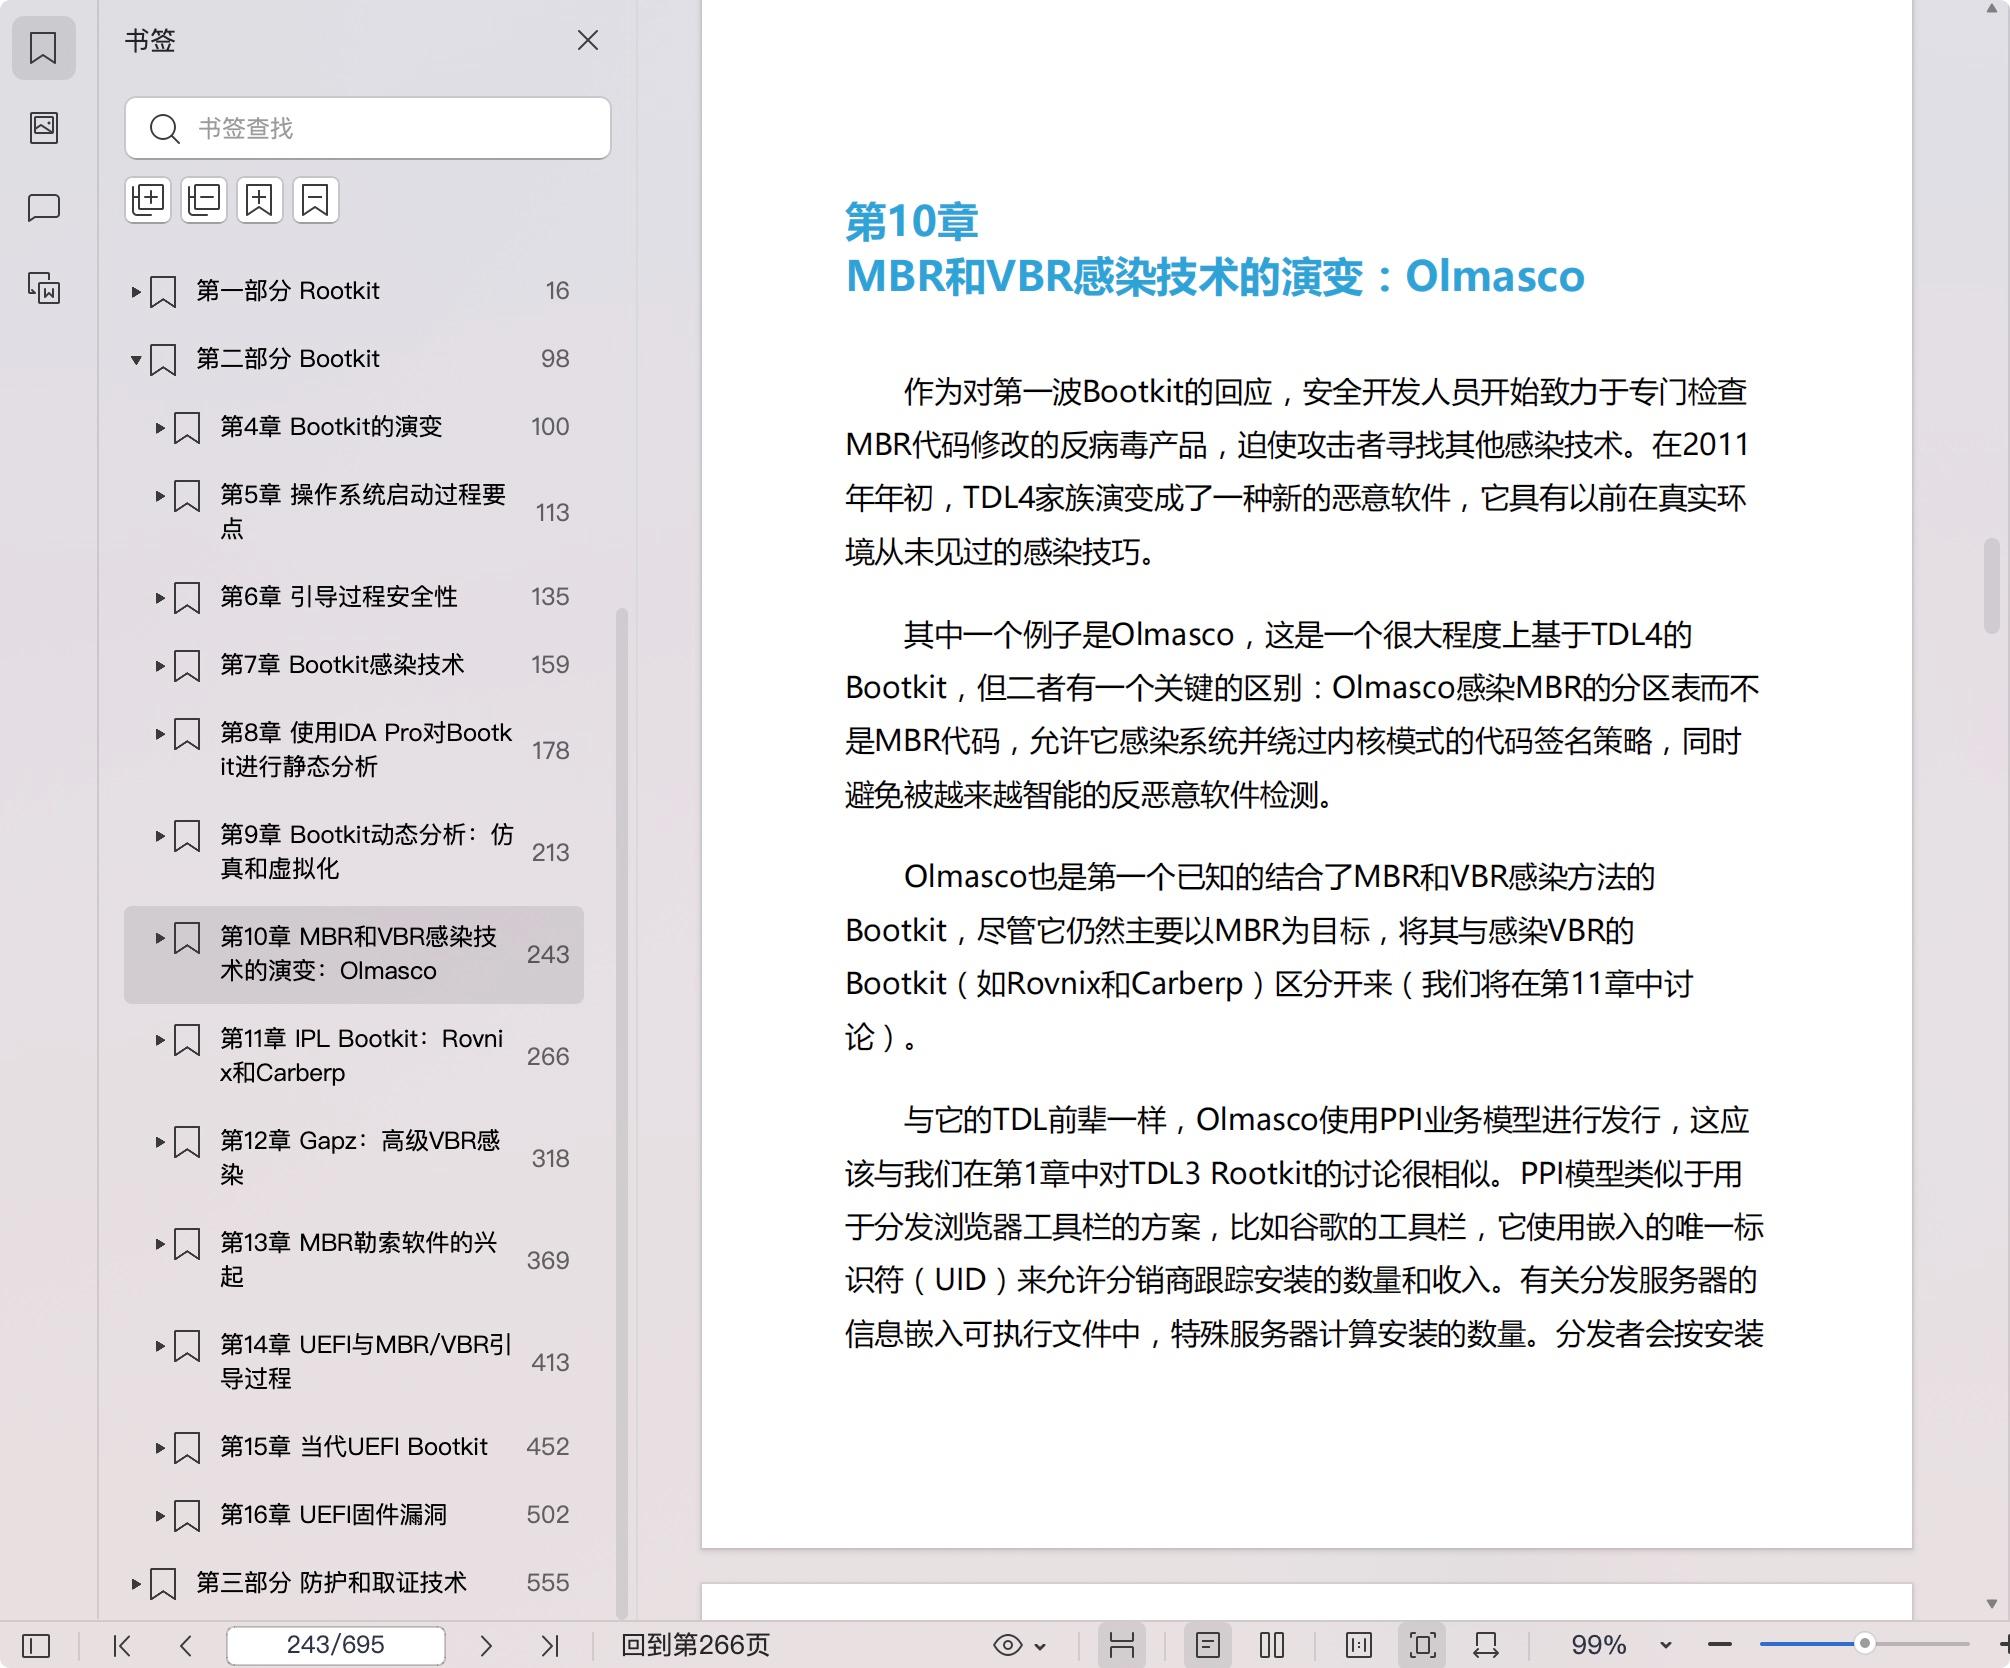Expand 第一部分 Rootkit tree arrow
Image resolution: width=2010 pixels, height=1668 pixels.
(x=136, y=291)
